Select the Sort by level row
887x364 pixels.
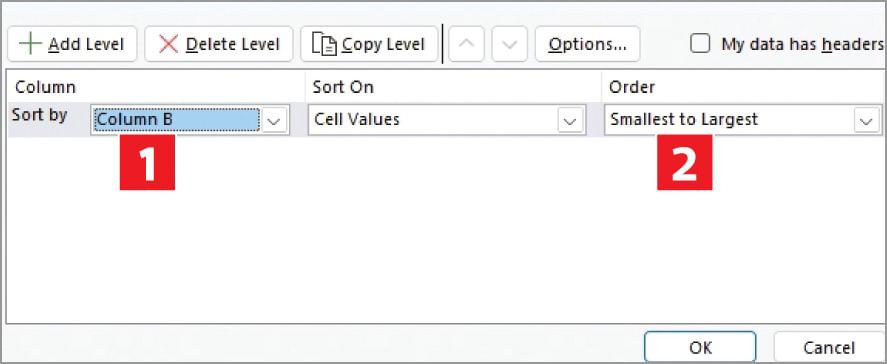point(445,119)
